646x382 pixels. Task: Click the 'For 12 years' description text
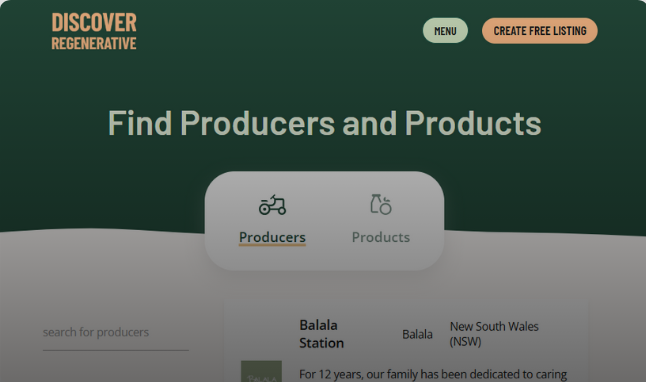coord(433,374)
